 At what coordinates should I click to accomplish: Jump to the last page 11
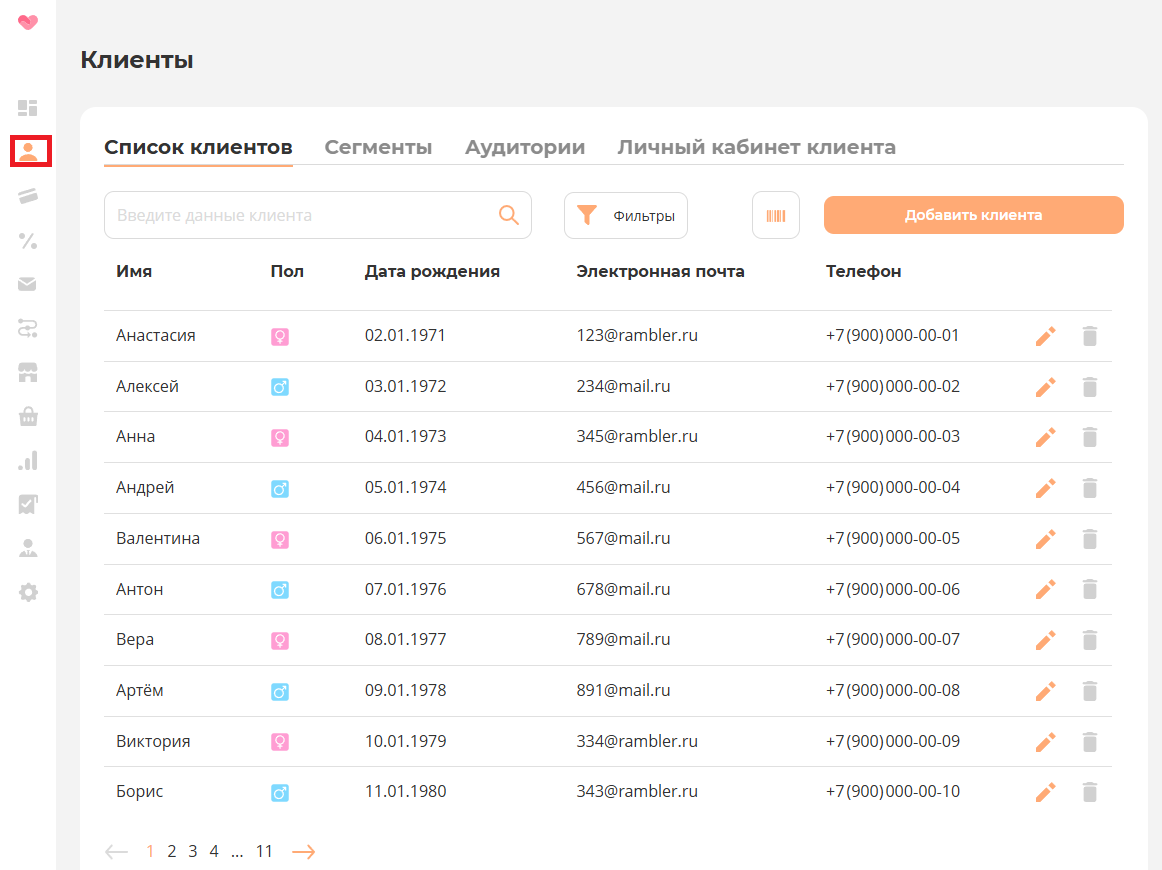tap(264, 851)
